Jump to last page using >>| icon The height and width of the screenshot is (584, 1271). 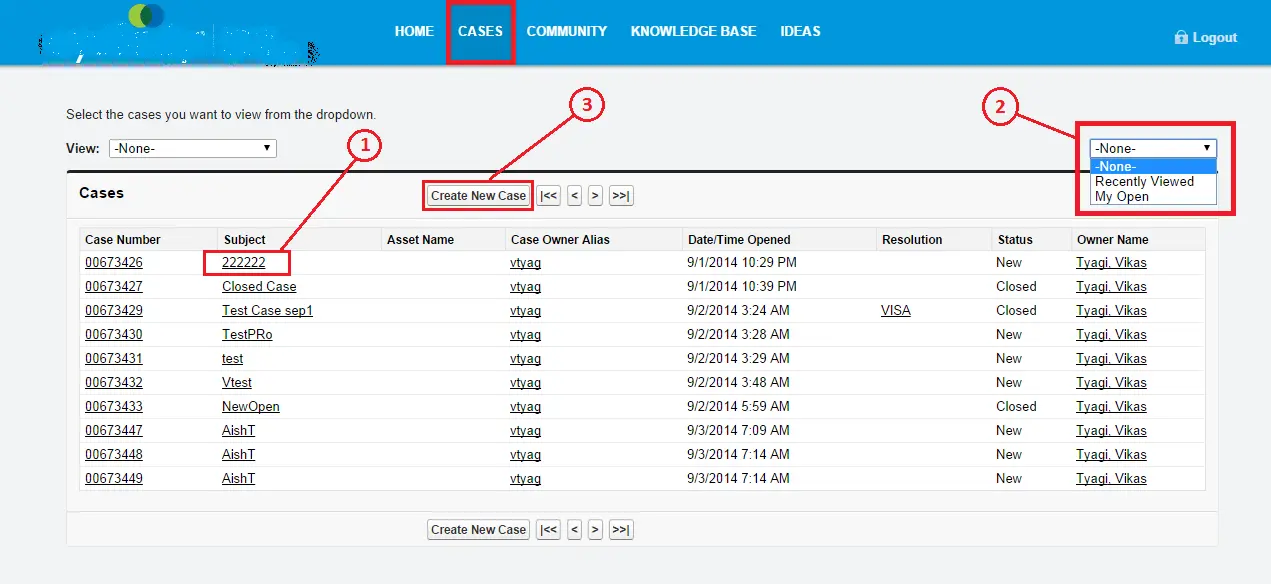tap(620, 195)
